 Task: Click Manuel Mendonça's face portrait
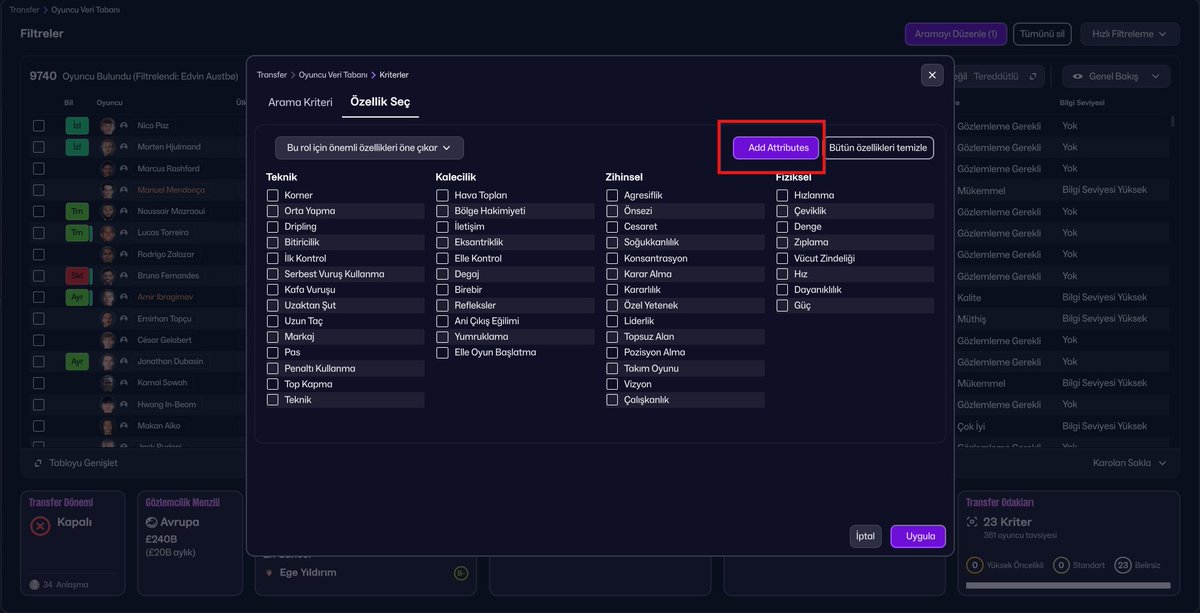tap(107, 190)
